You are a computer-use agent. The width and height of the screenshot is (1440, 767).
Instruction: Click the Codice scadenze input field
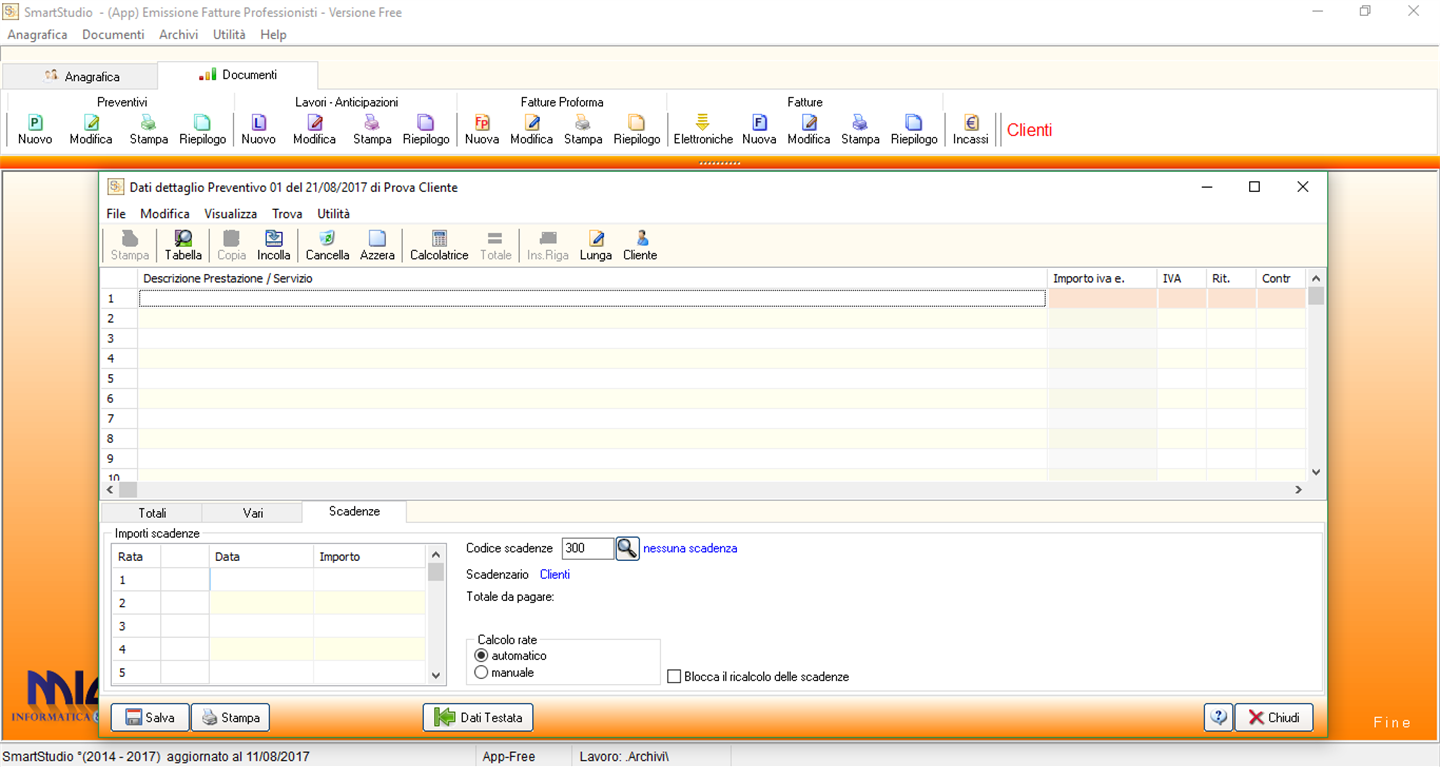tap(588, 548)
